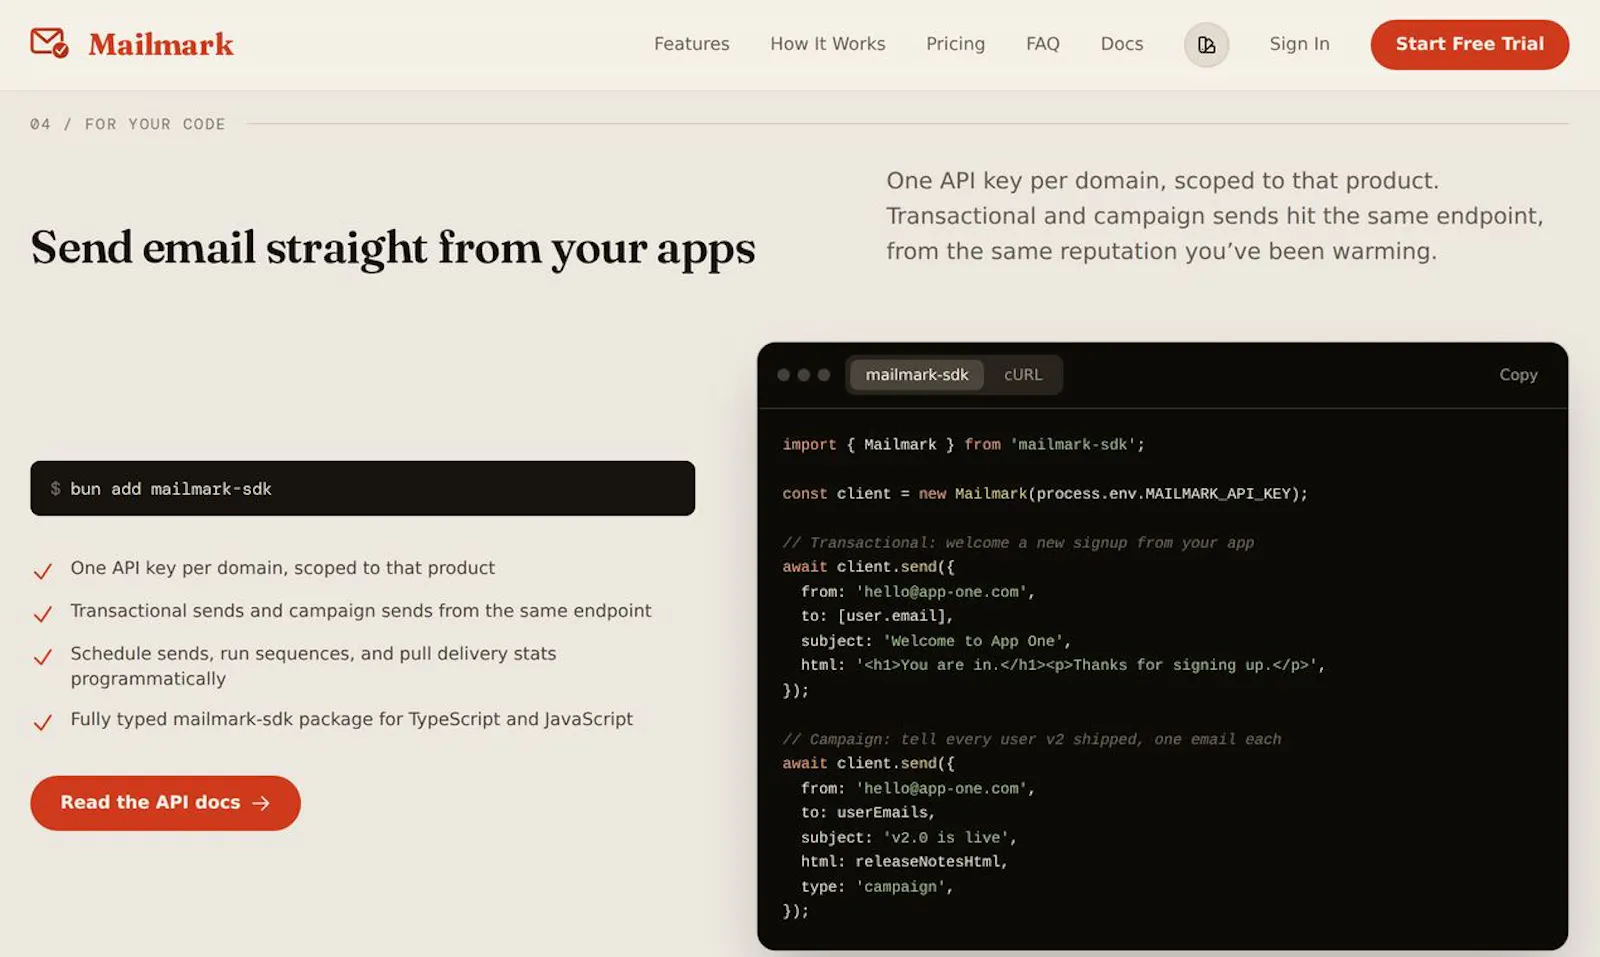Click the checkmark beside Fully typed mailmark-sdk package
Viewport: 1600px width, 957px height.
42,722
